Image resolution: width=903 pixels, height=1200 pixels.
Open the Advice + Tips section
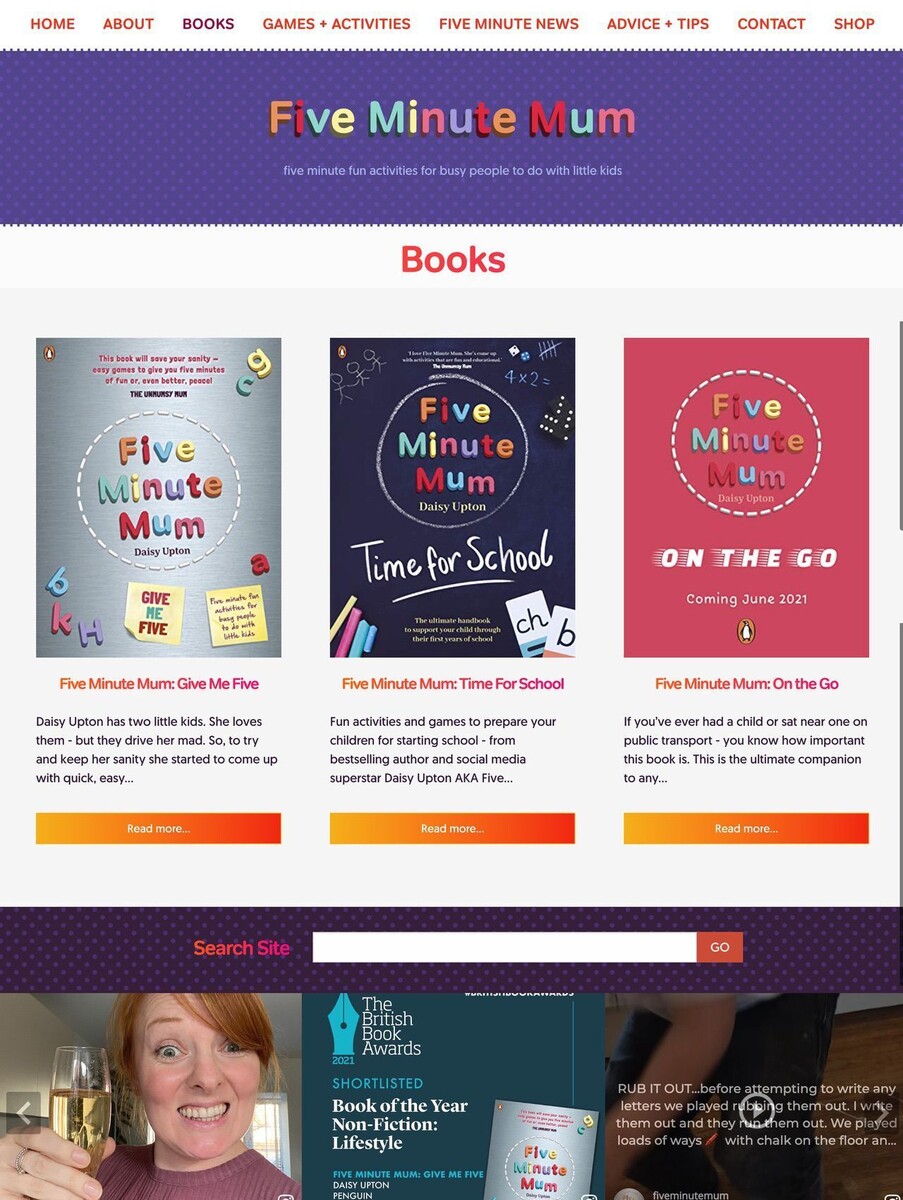pos(657,24)
